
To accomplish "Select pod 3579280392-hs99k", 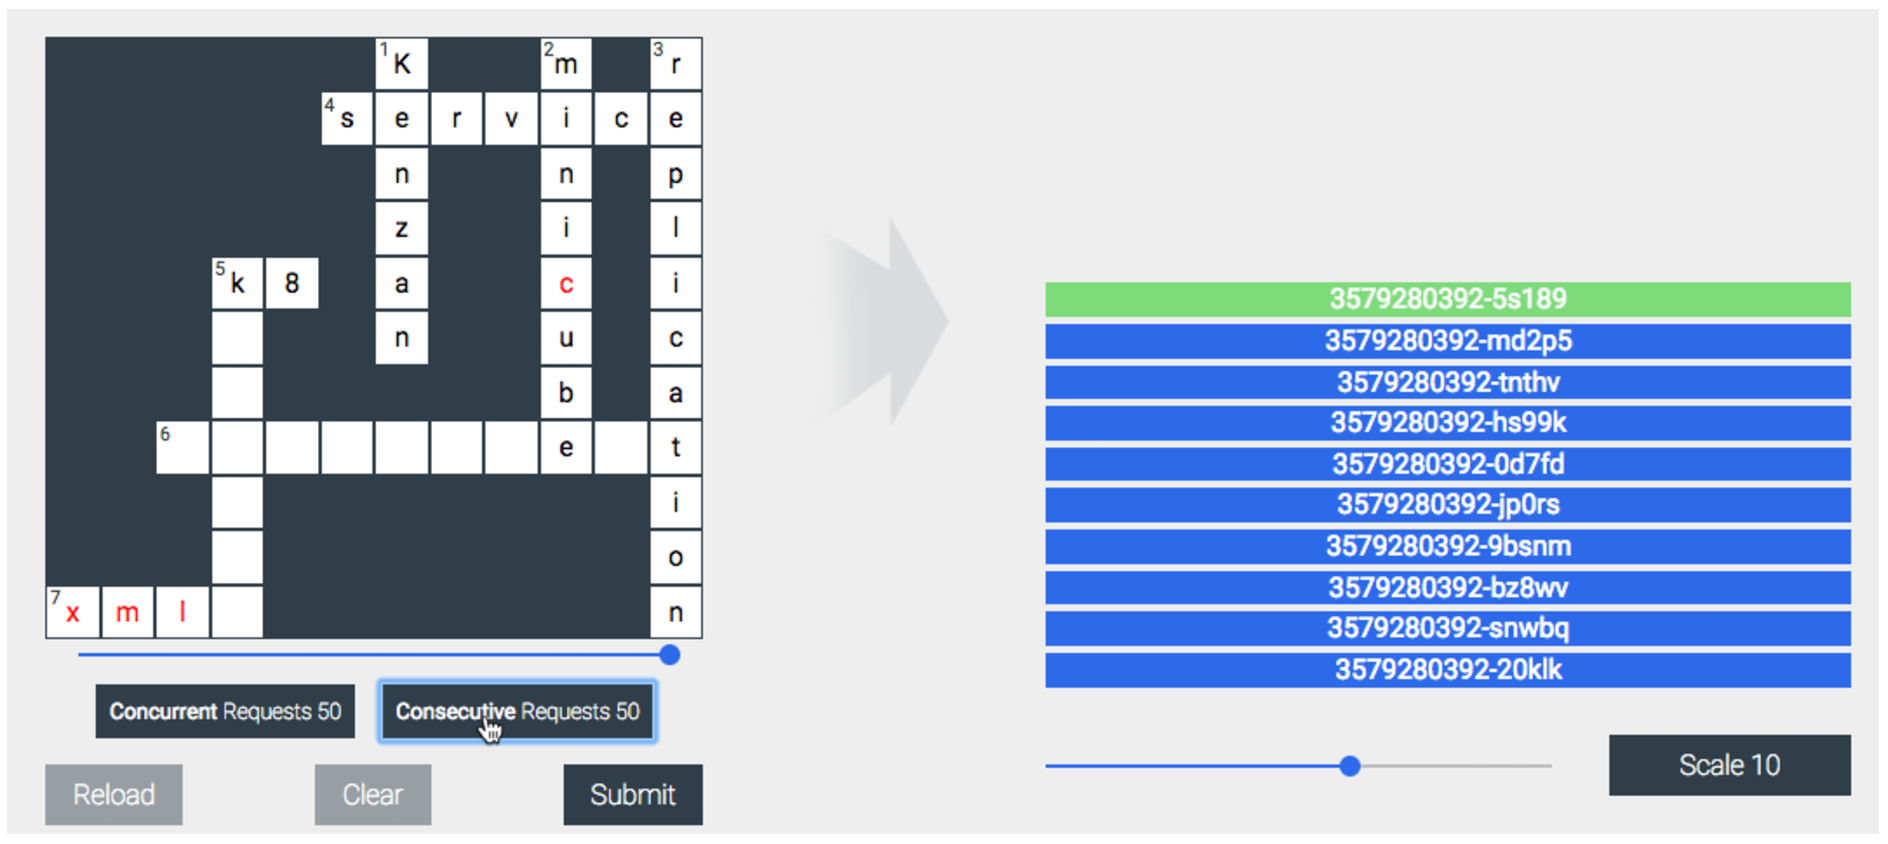I will click(1447, 423).
